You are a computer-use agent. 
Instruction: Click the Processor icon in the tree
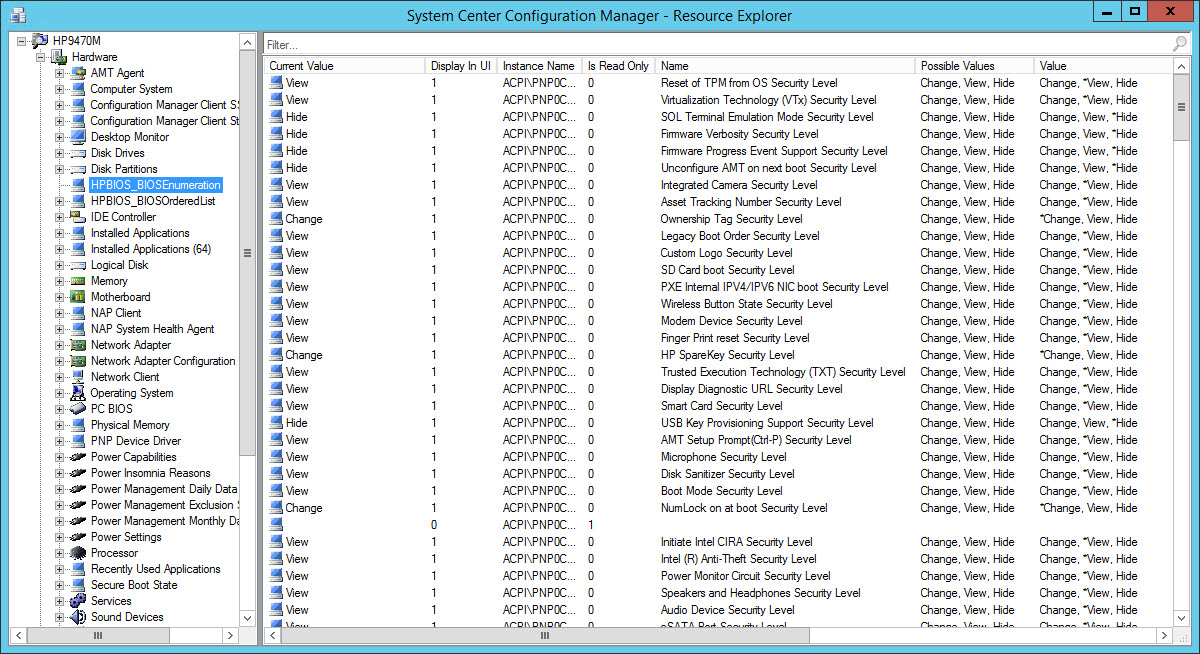point(78,553)
